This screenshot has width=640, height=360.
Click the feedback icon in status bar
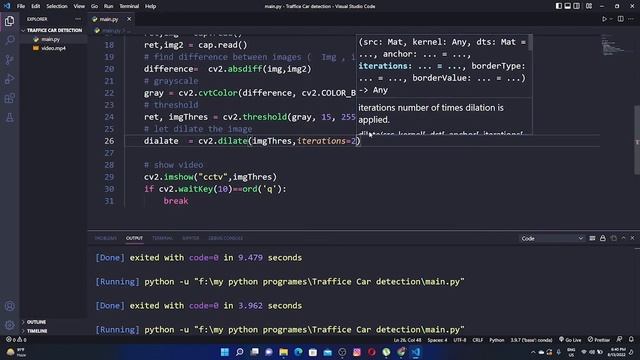point(619,340)
